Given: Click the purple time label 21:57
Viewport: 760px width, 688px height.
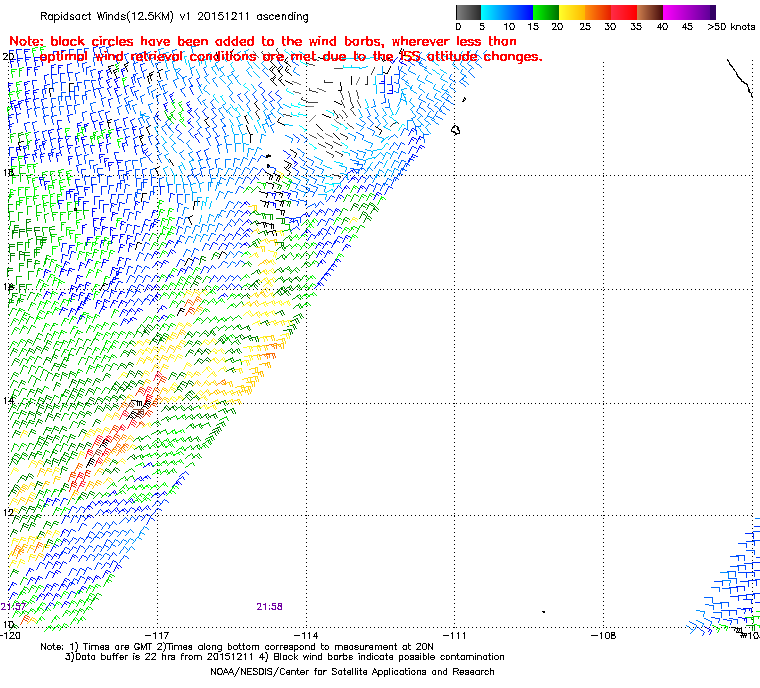Looking at the screenshot, I should tap(13, 607).
